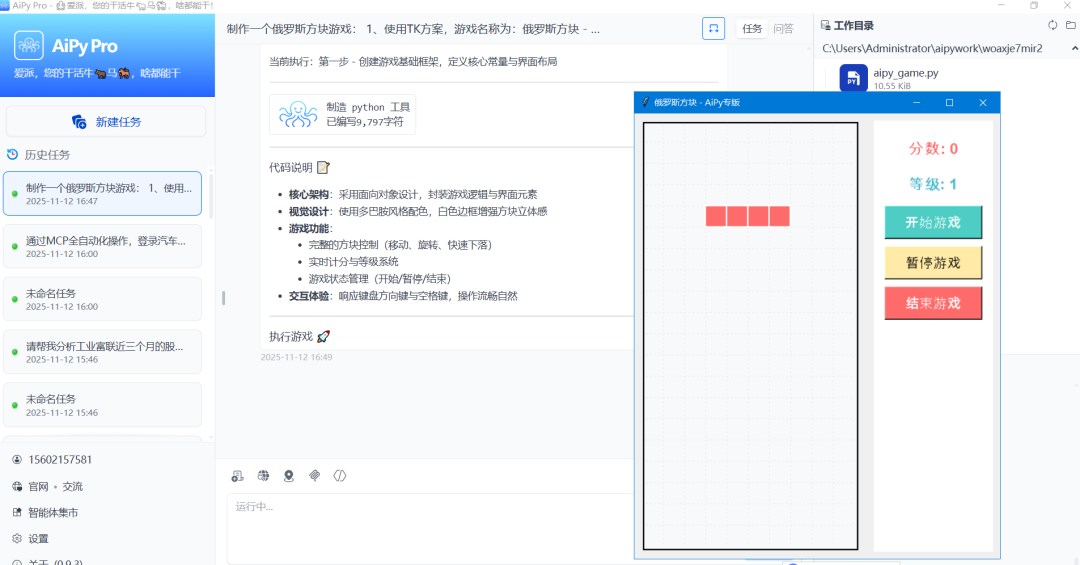Click the 运行中... message input box
Screen dimensions: 1080x565
click(x=430, y=527)
